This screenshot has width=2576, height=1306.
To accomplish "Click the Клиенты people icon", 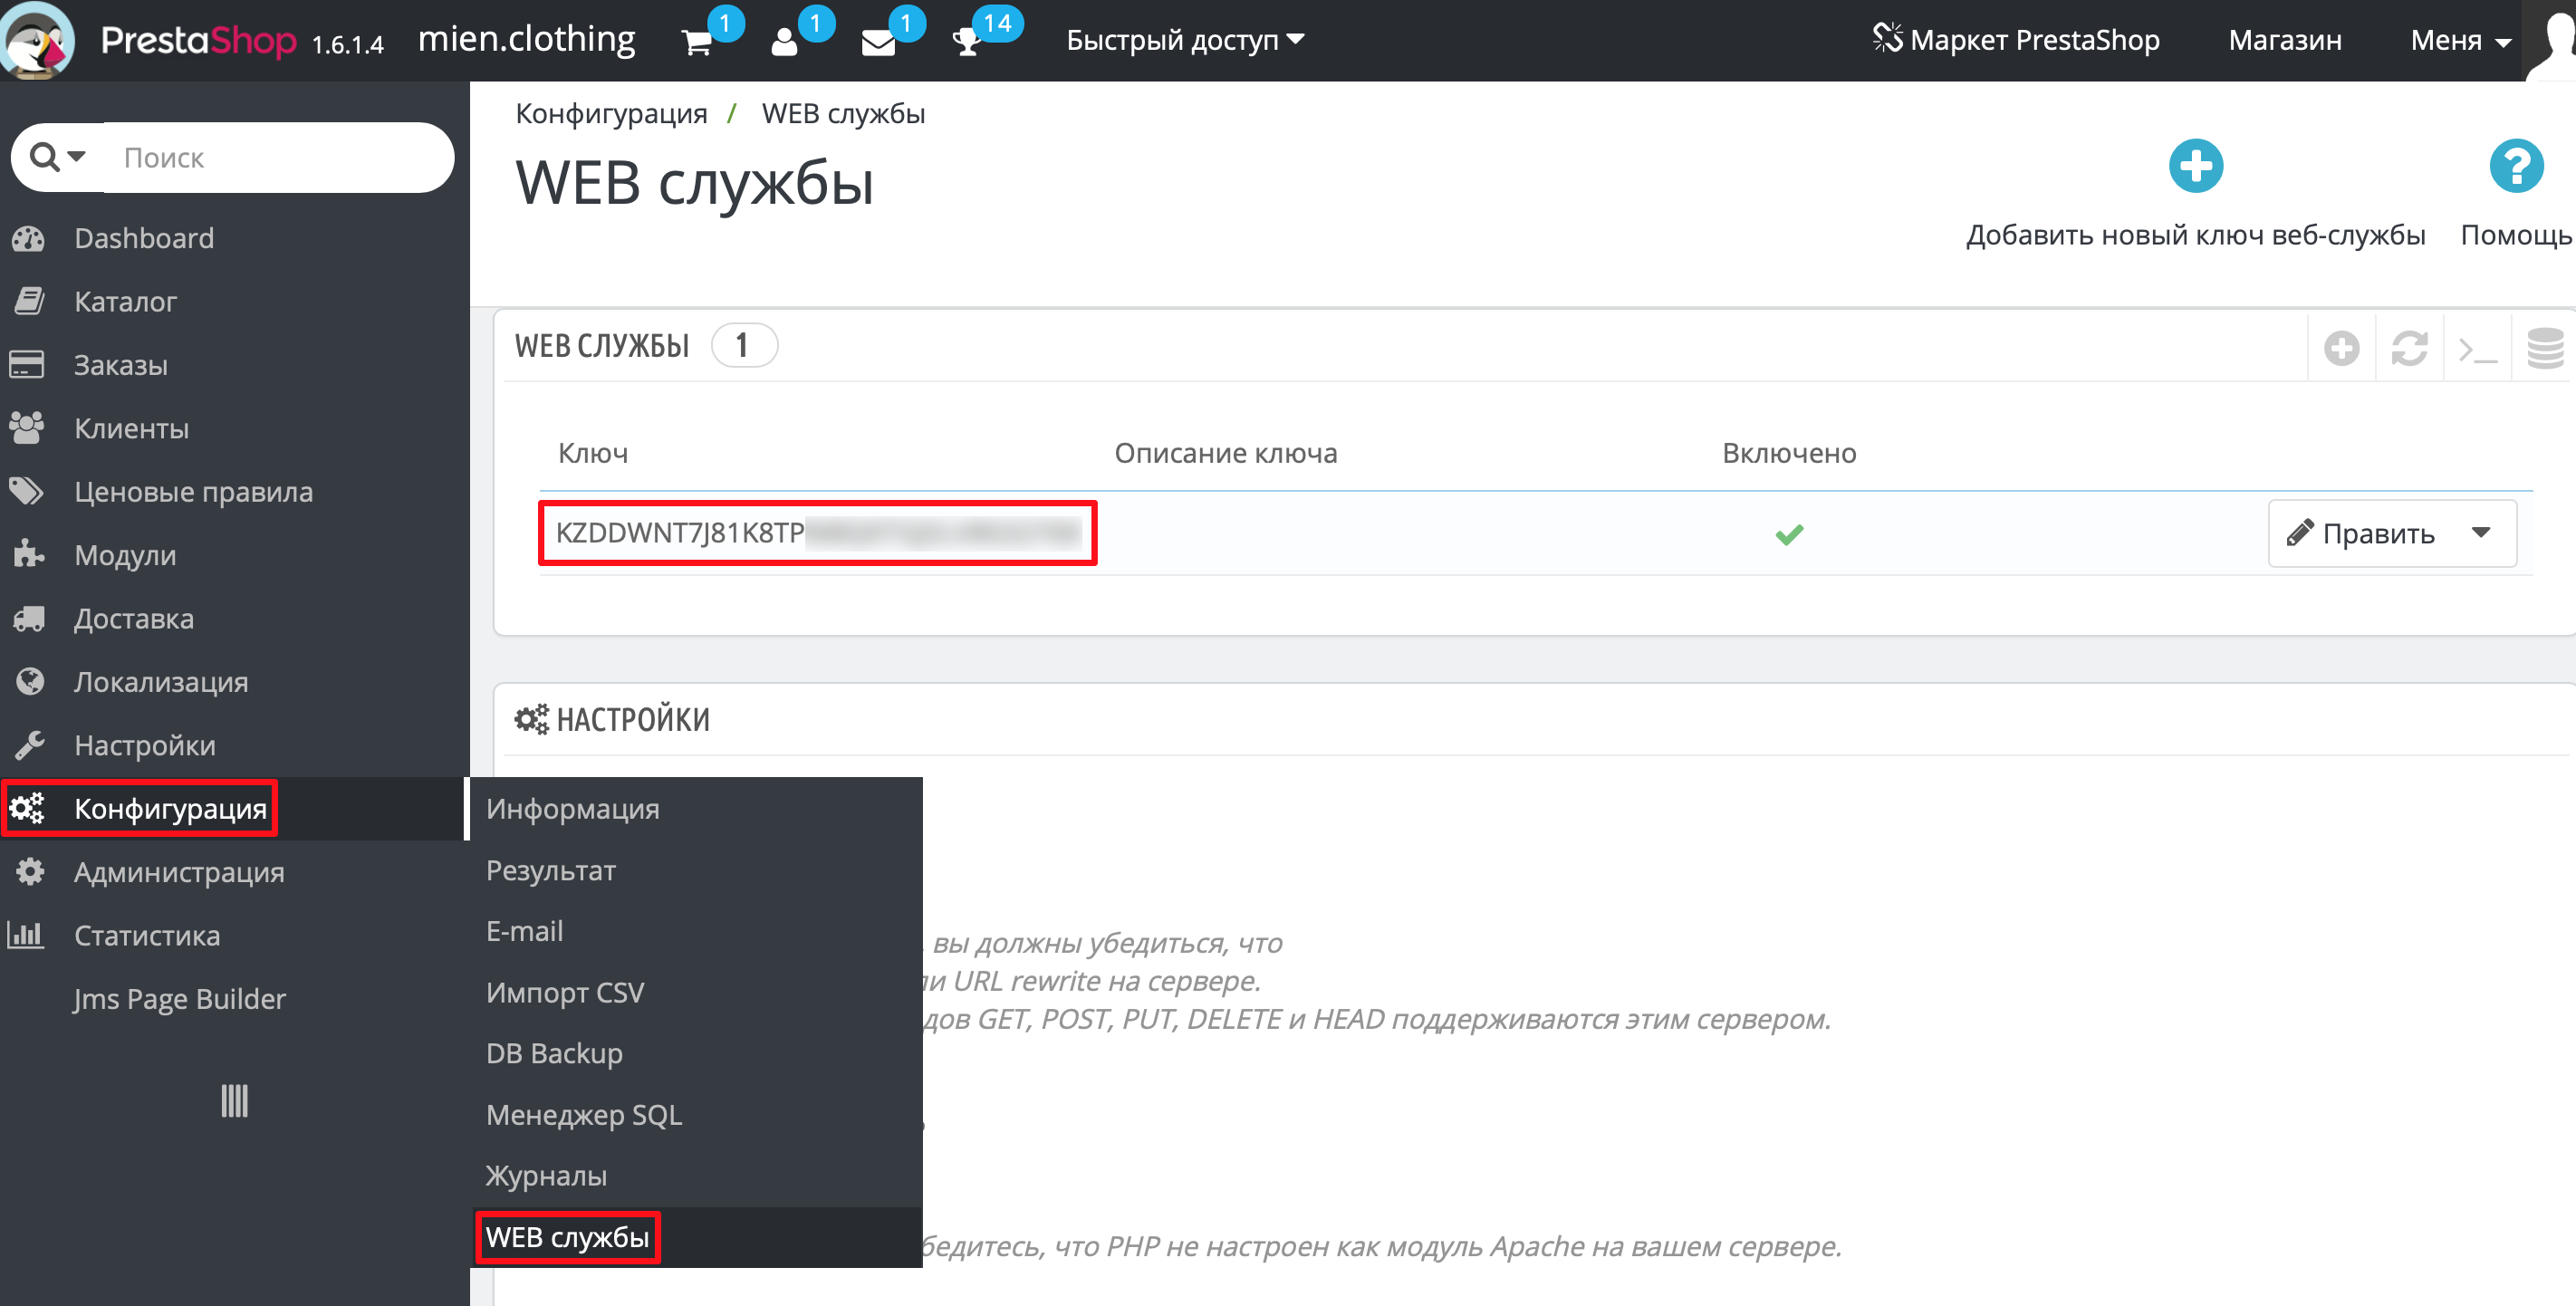I will pos(27,428).
